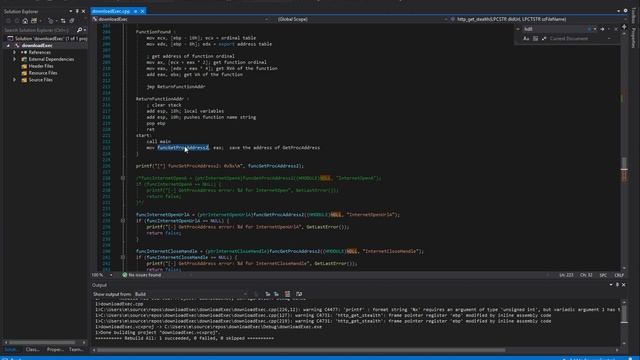This screenshot has width=640, height=360.
Task: Toggle Match whole word in Find box
Action: (x=535, y=39)
